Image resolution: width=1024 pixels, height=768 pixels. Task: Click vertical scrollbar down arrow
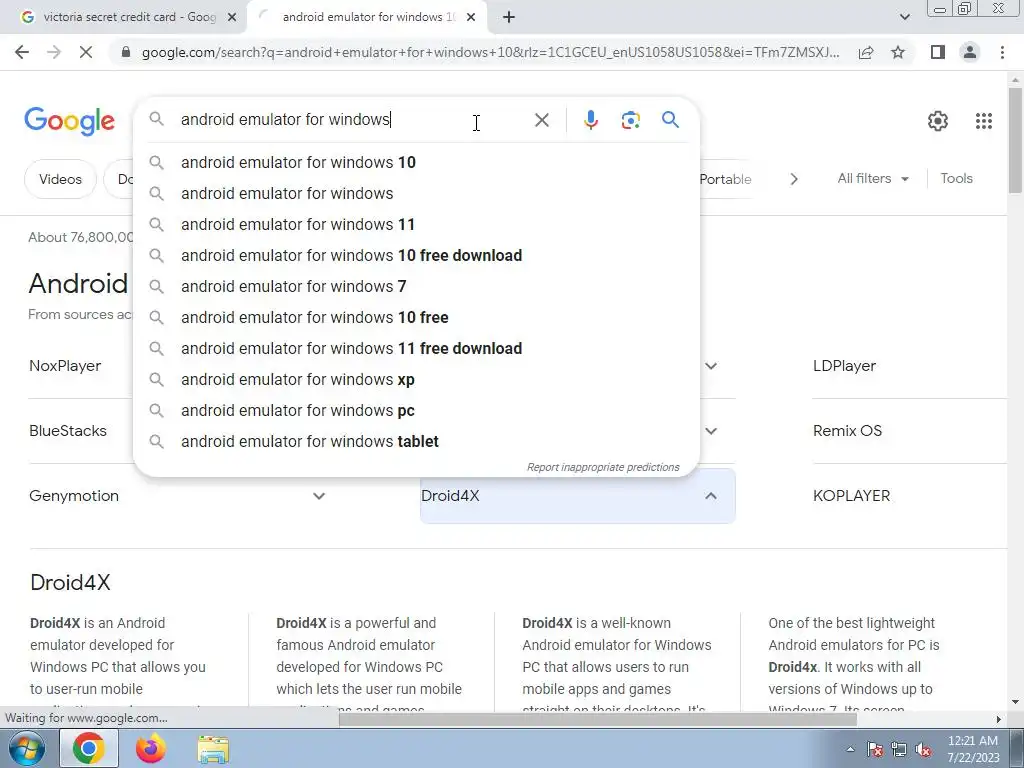1015,702
